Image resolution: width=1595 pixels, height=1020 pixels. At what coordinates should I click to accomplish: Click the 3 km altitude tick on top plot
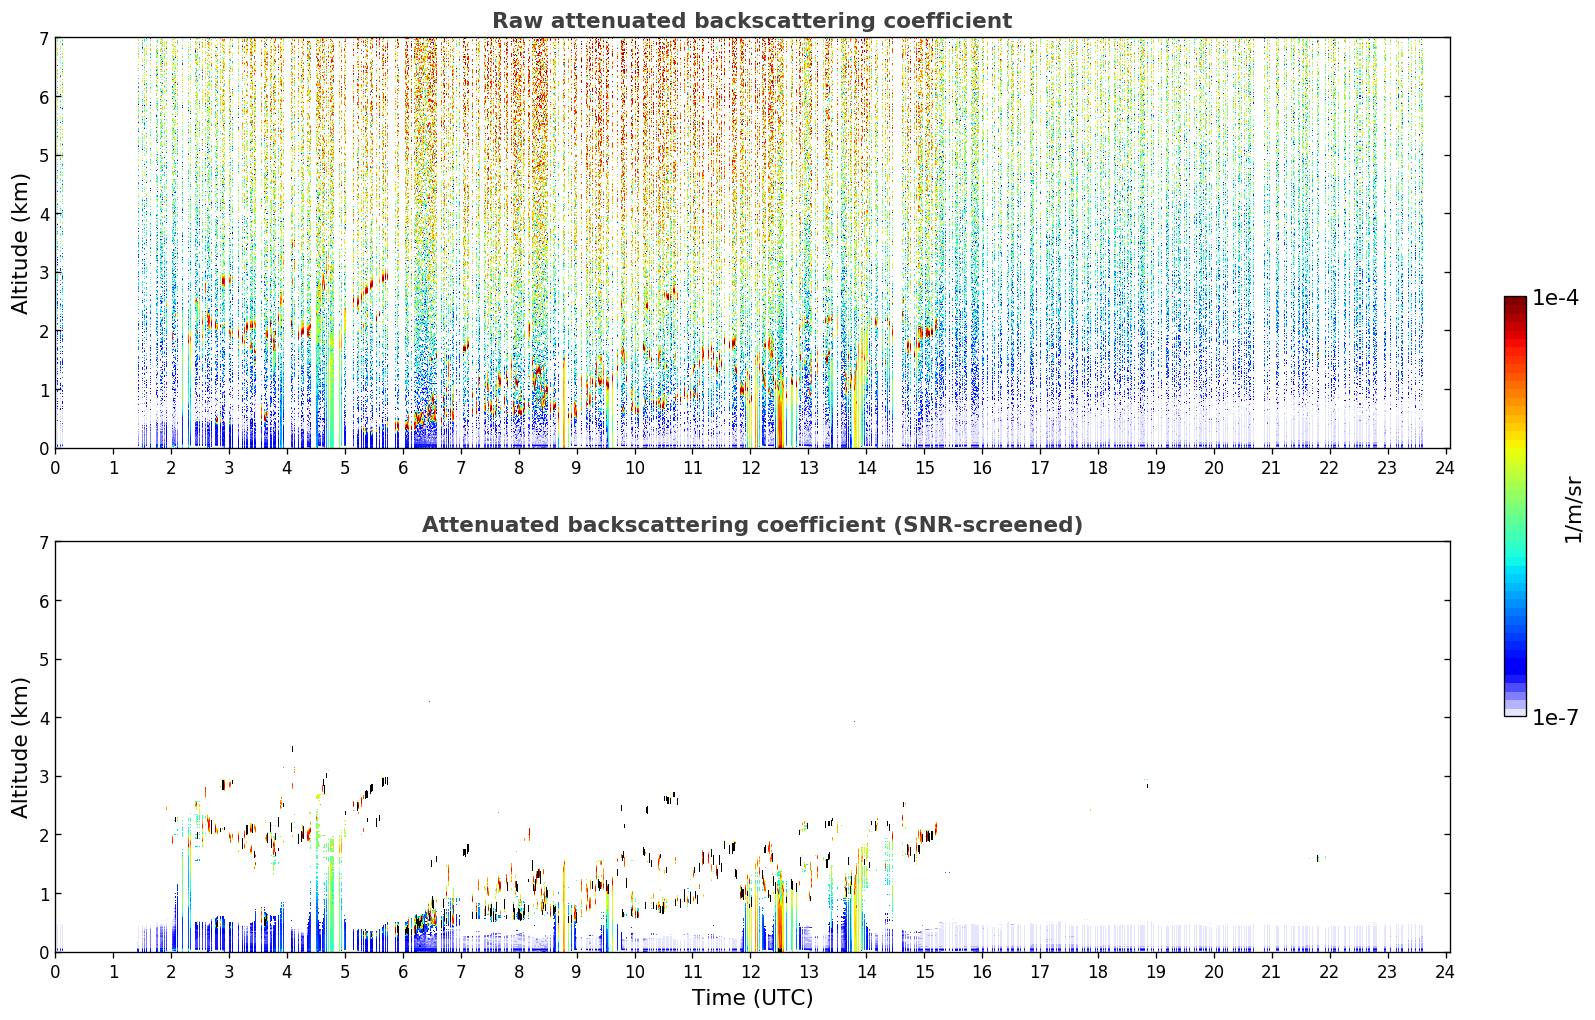pos(44,273)
